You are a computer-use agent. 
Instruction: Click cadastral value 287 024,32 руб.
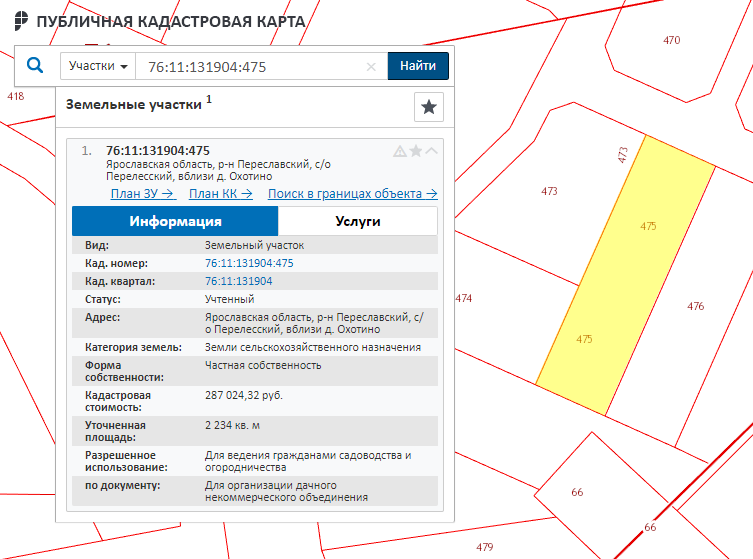244,395
